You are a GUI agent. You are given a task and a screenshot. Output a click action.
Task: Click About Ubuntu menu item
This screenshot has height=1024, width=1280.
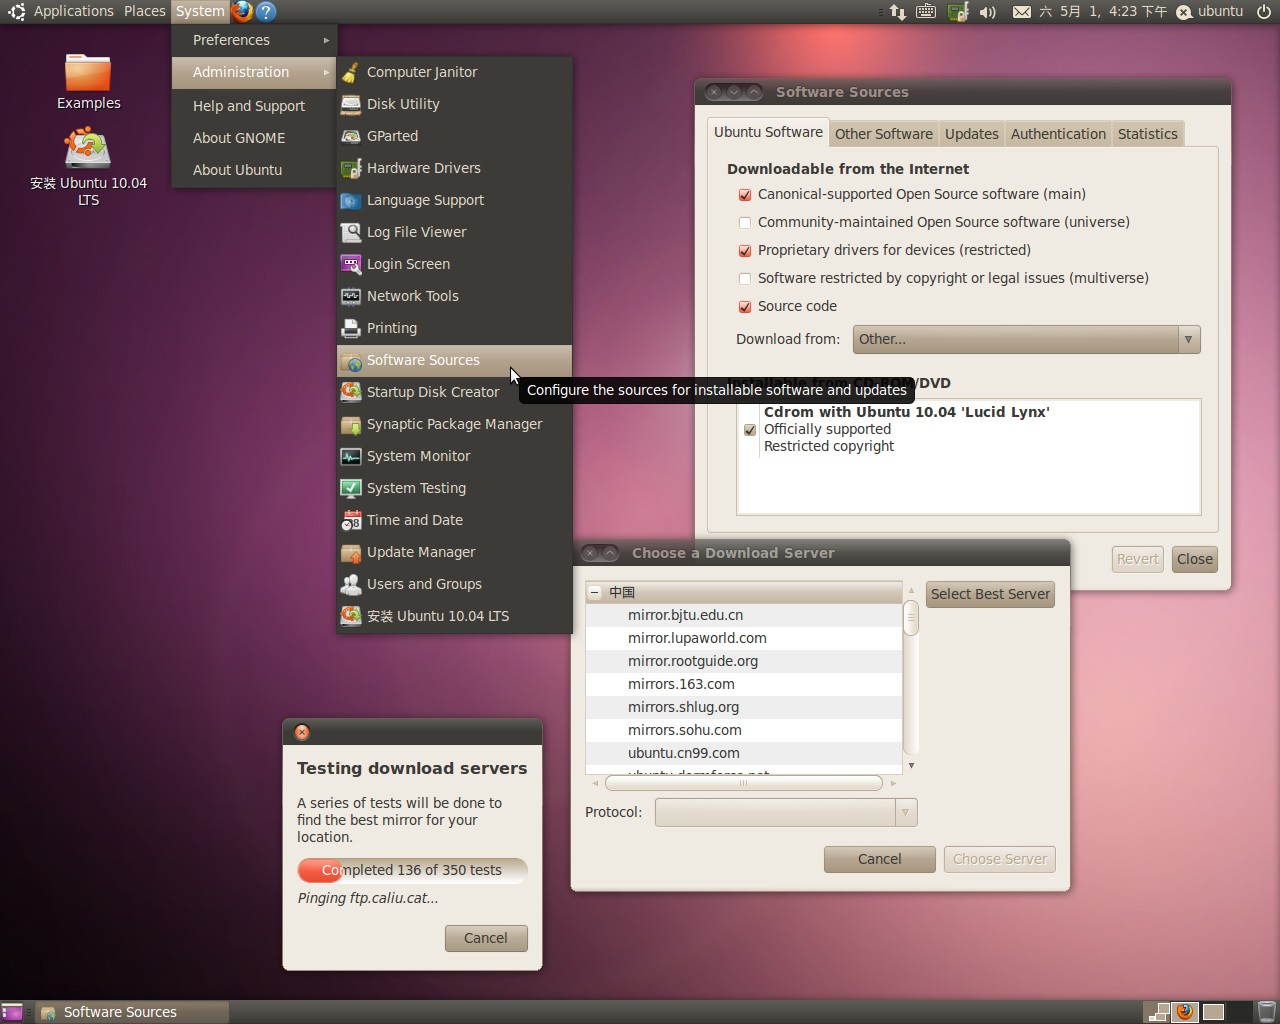click(x=254, y=170)
